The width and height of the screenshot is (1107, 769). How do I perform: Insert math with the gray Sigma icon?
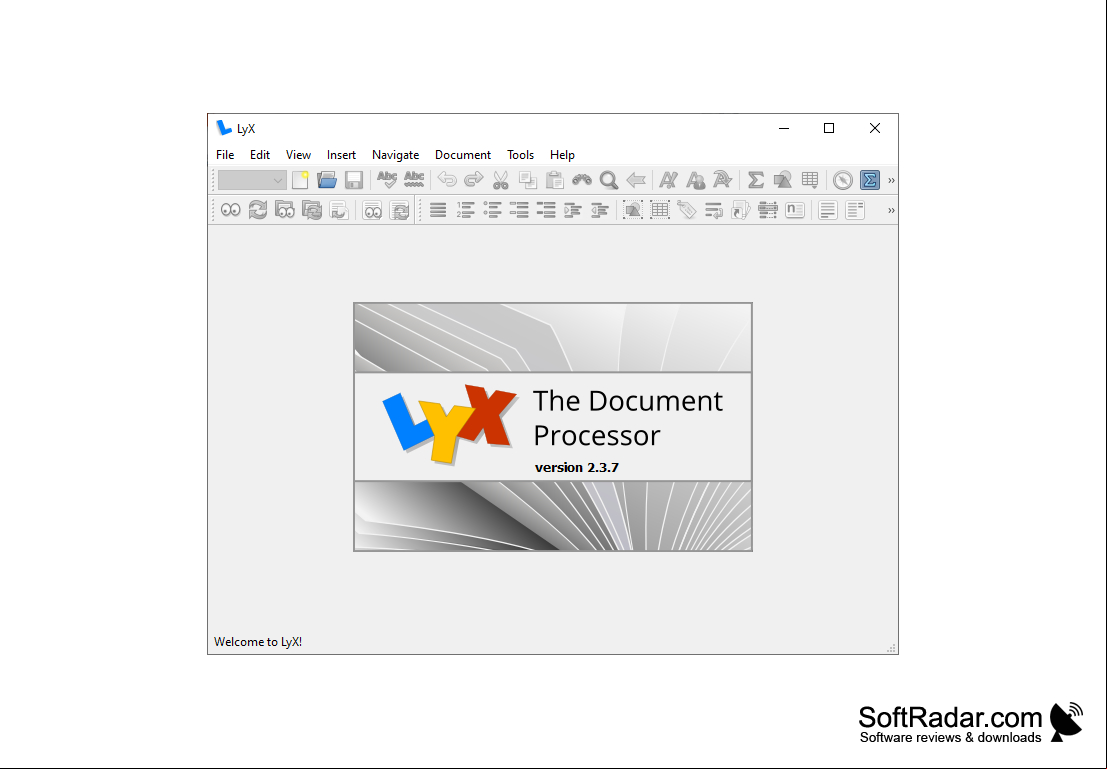pyautogui.click(x=755, y=180)
